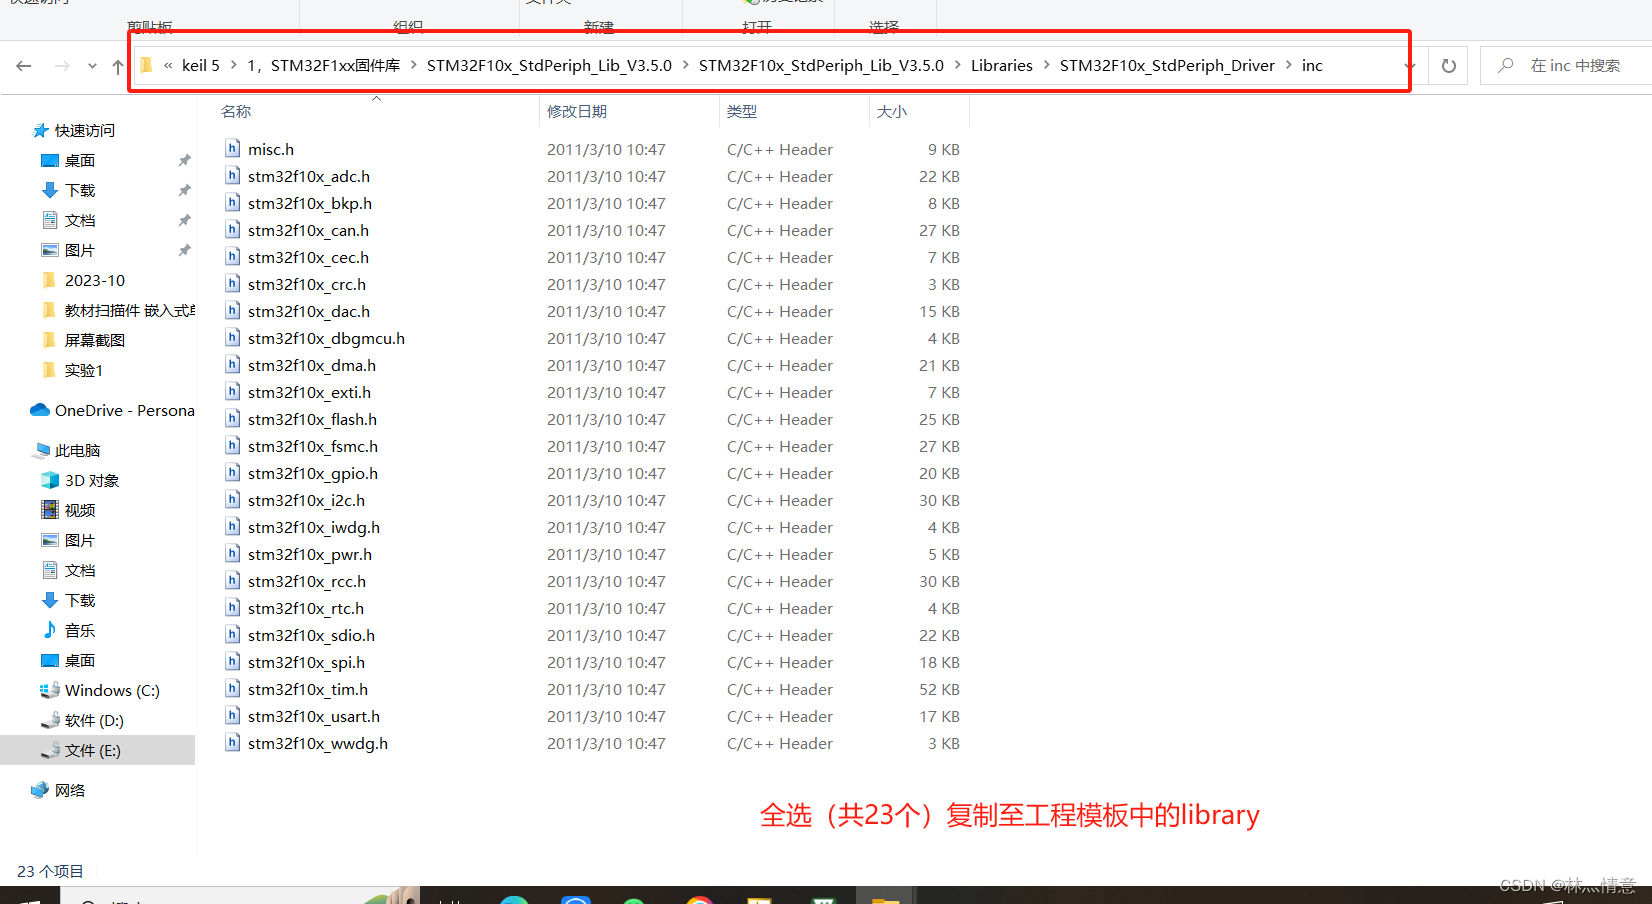Select the stm32f10x_can.h file icon

coord(232,230)
